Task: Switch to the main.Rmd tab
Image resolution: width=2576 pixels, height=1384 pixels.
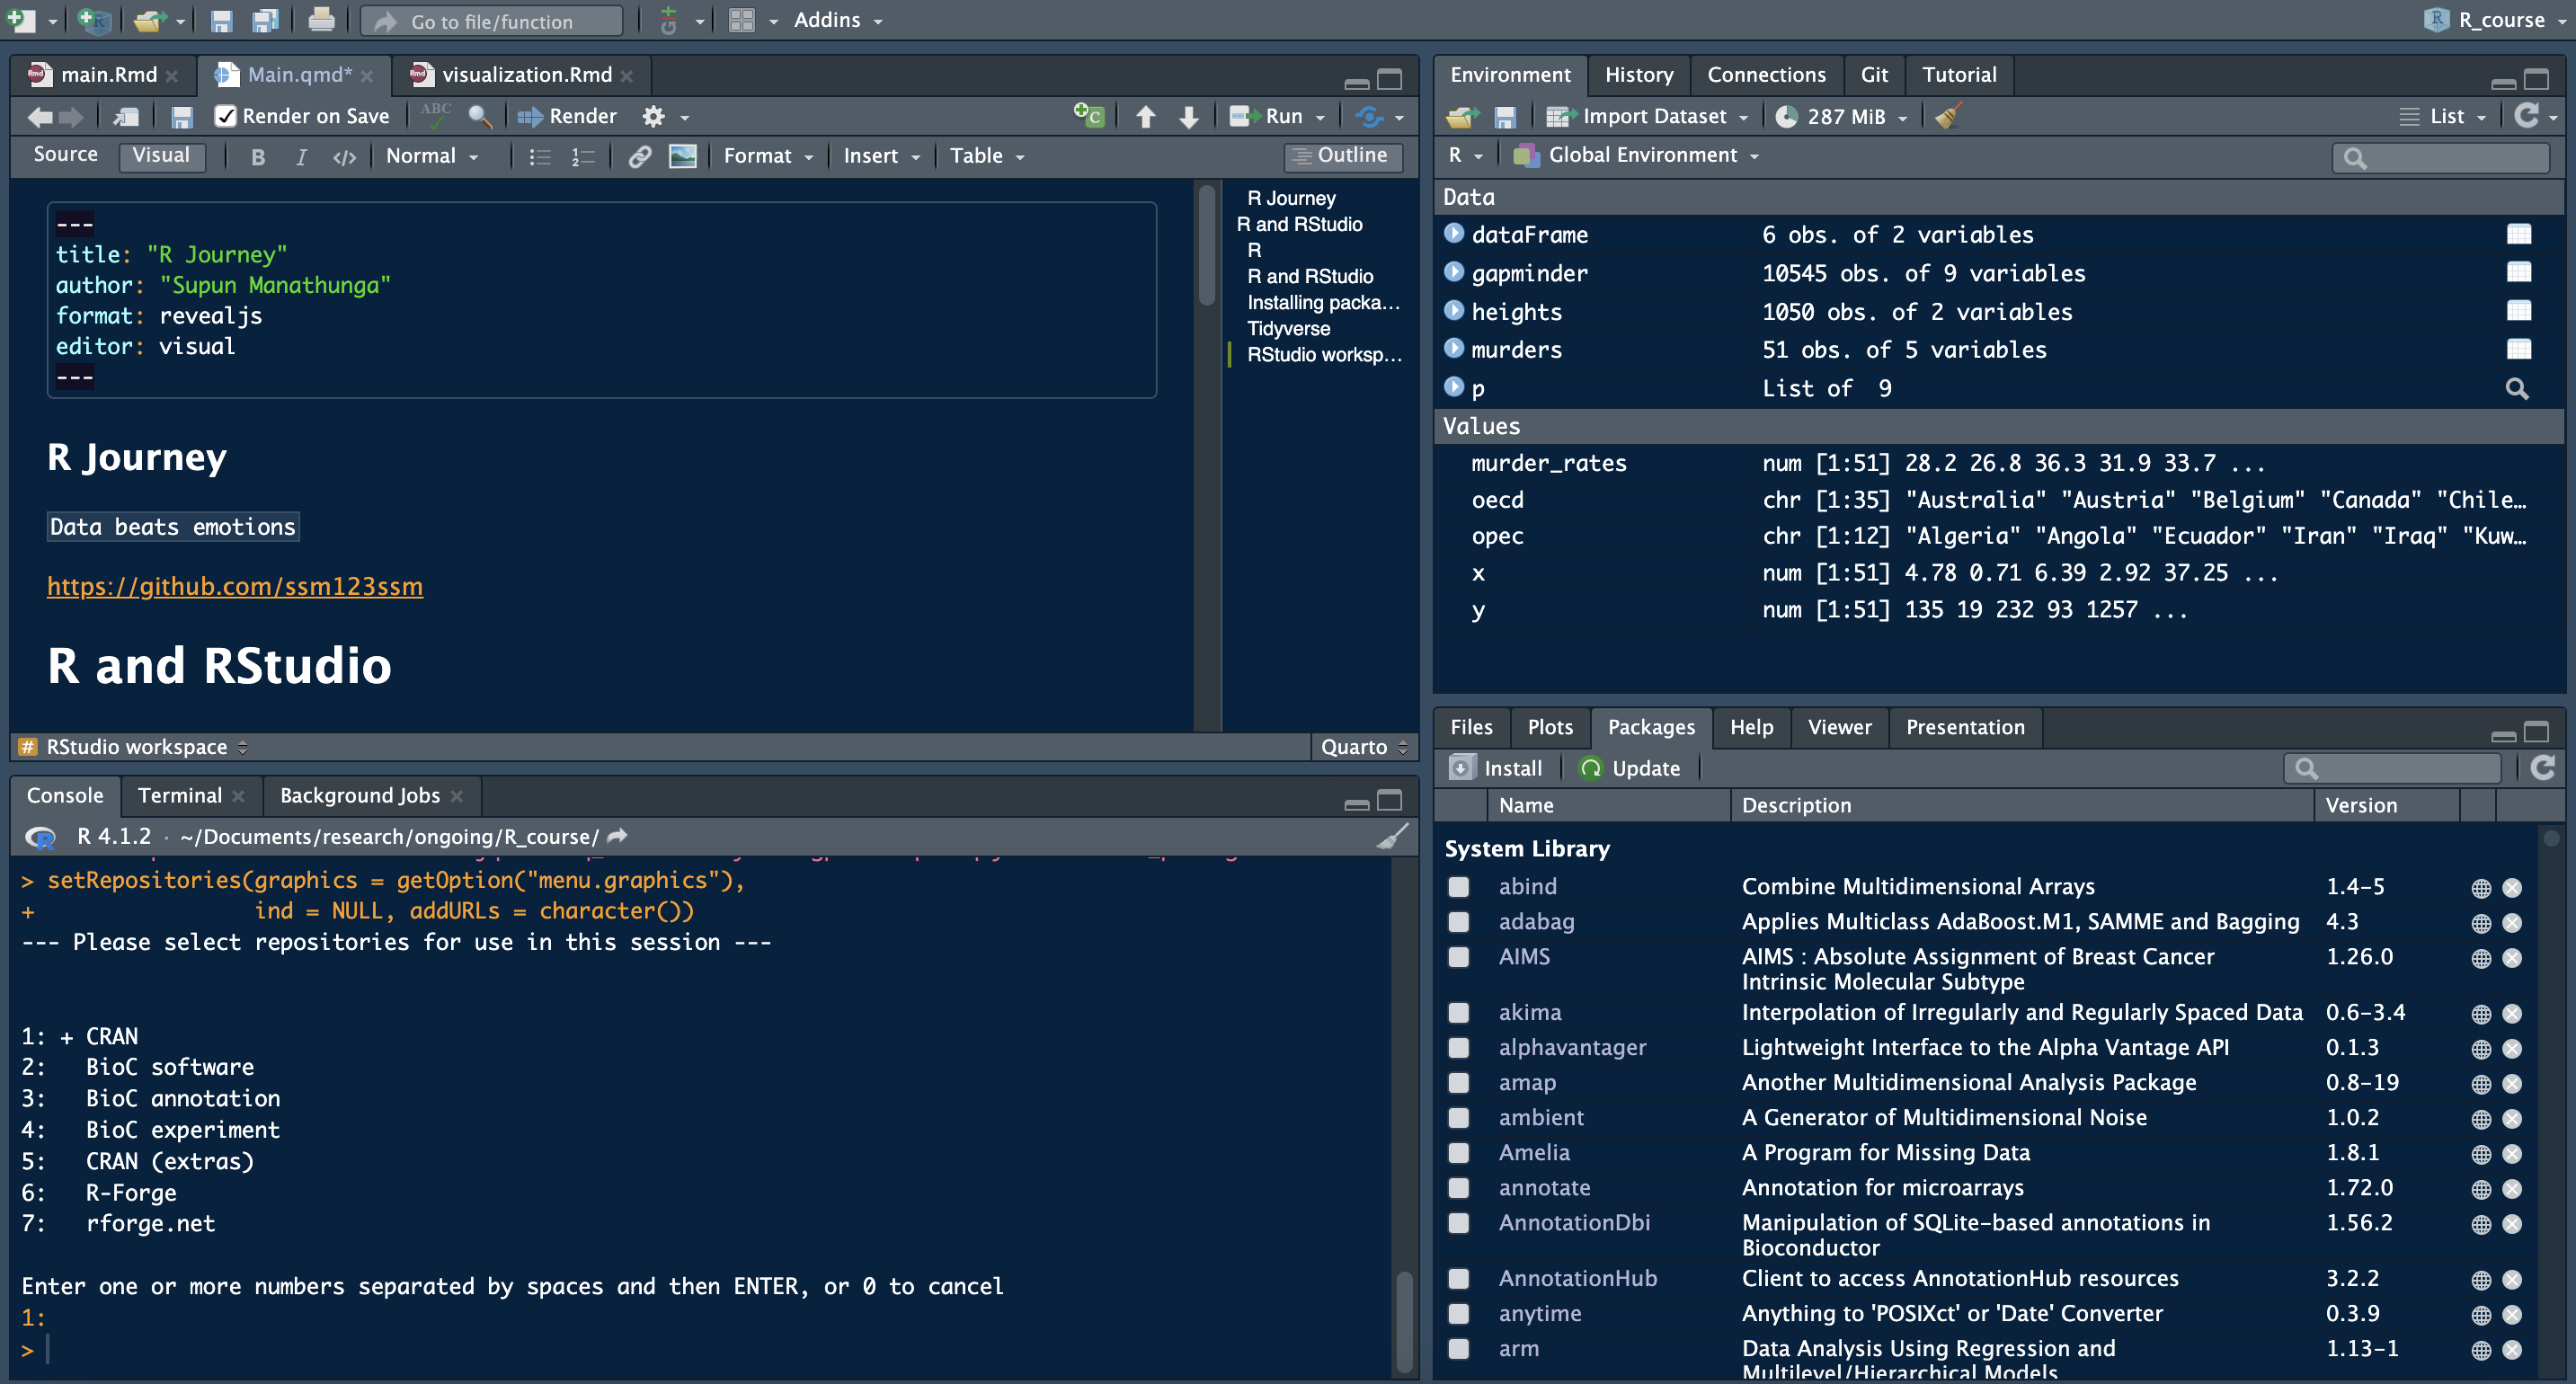Action: (x=108, y=75)
